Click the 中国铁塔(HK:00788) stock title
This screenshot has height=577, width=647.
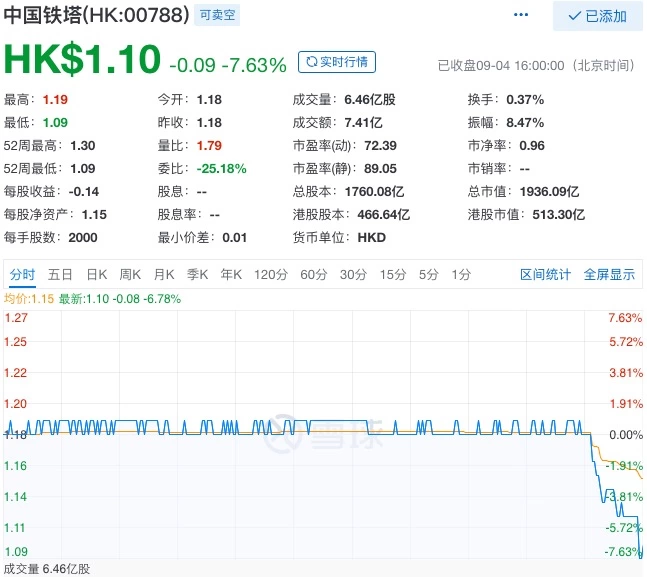[95, 16]
